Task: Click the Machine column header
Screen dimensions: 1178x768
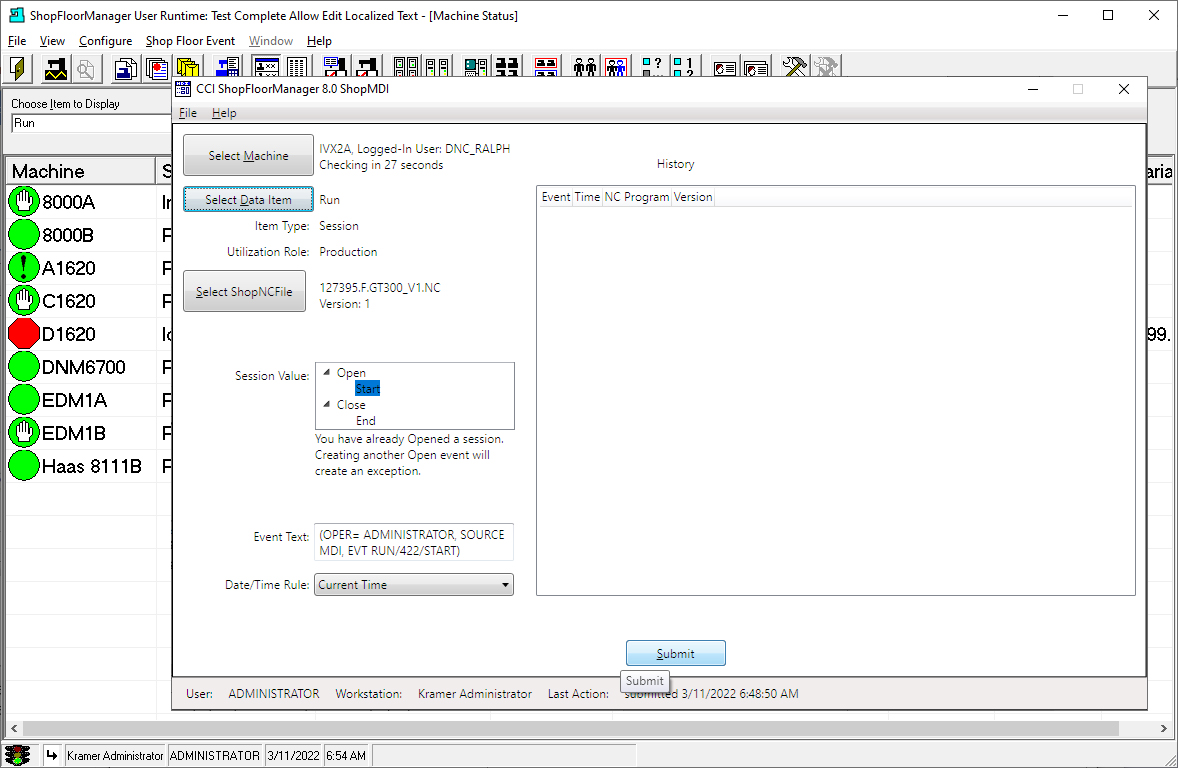Action: pyautogui.click(x=80, y=171)
